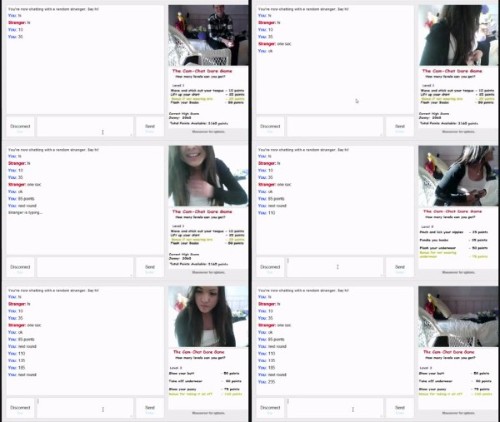This screenshot has width=500, height=422.
Task: Click Disconnect in the middle-right chat panel
Action: [270, 267]
